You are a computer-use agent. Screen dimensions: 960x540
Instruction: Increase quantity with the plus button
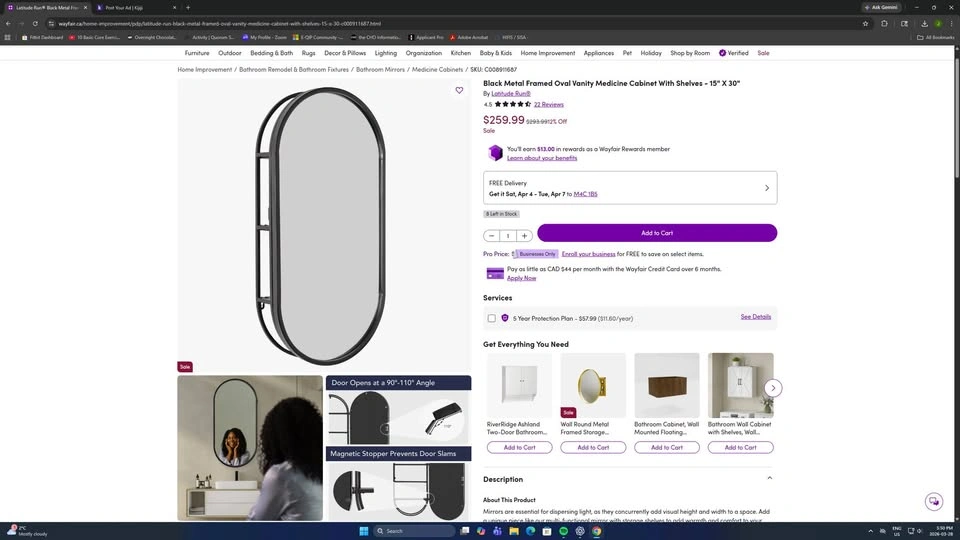(524, 236)
